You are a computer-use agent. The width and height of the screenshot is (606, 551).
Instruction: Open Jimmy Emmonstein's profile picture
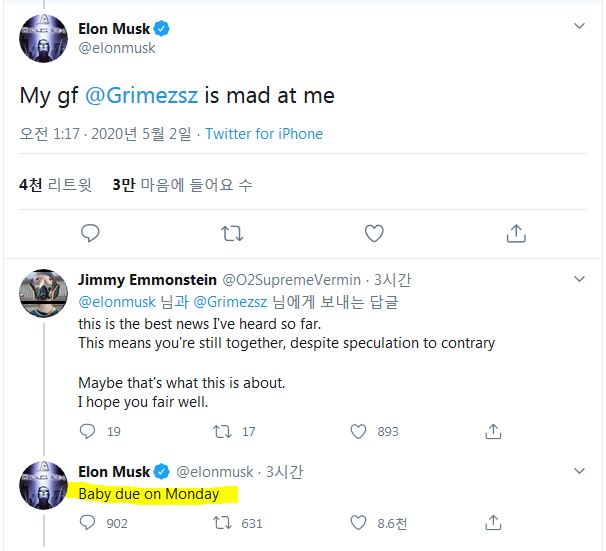point(43,292)
